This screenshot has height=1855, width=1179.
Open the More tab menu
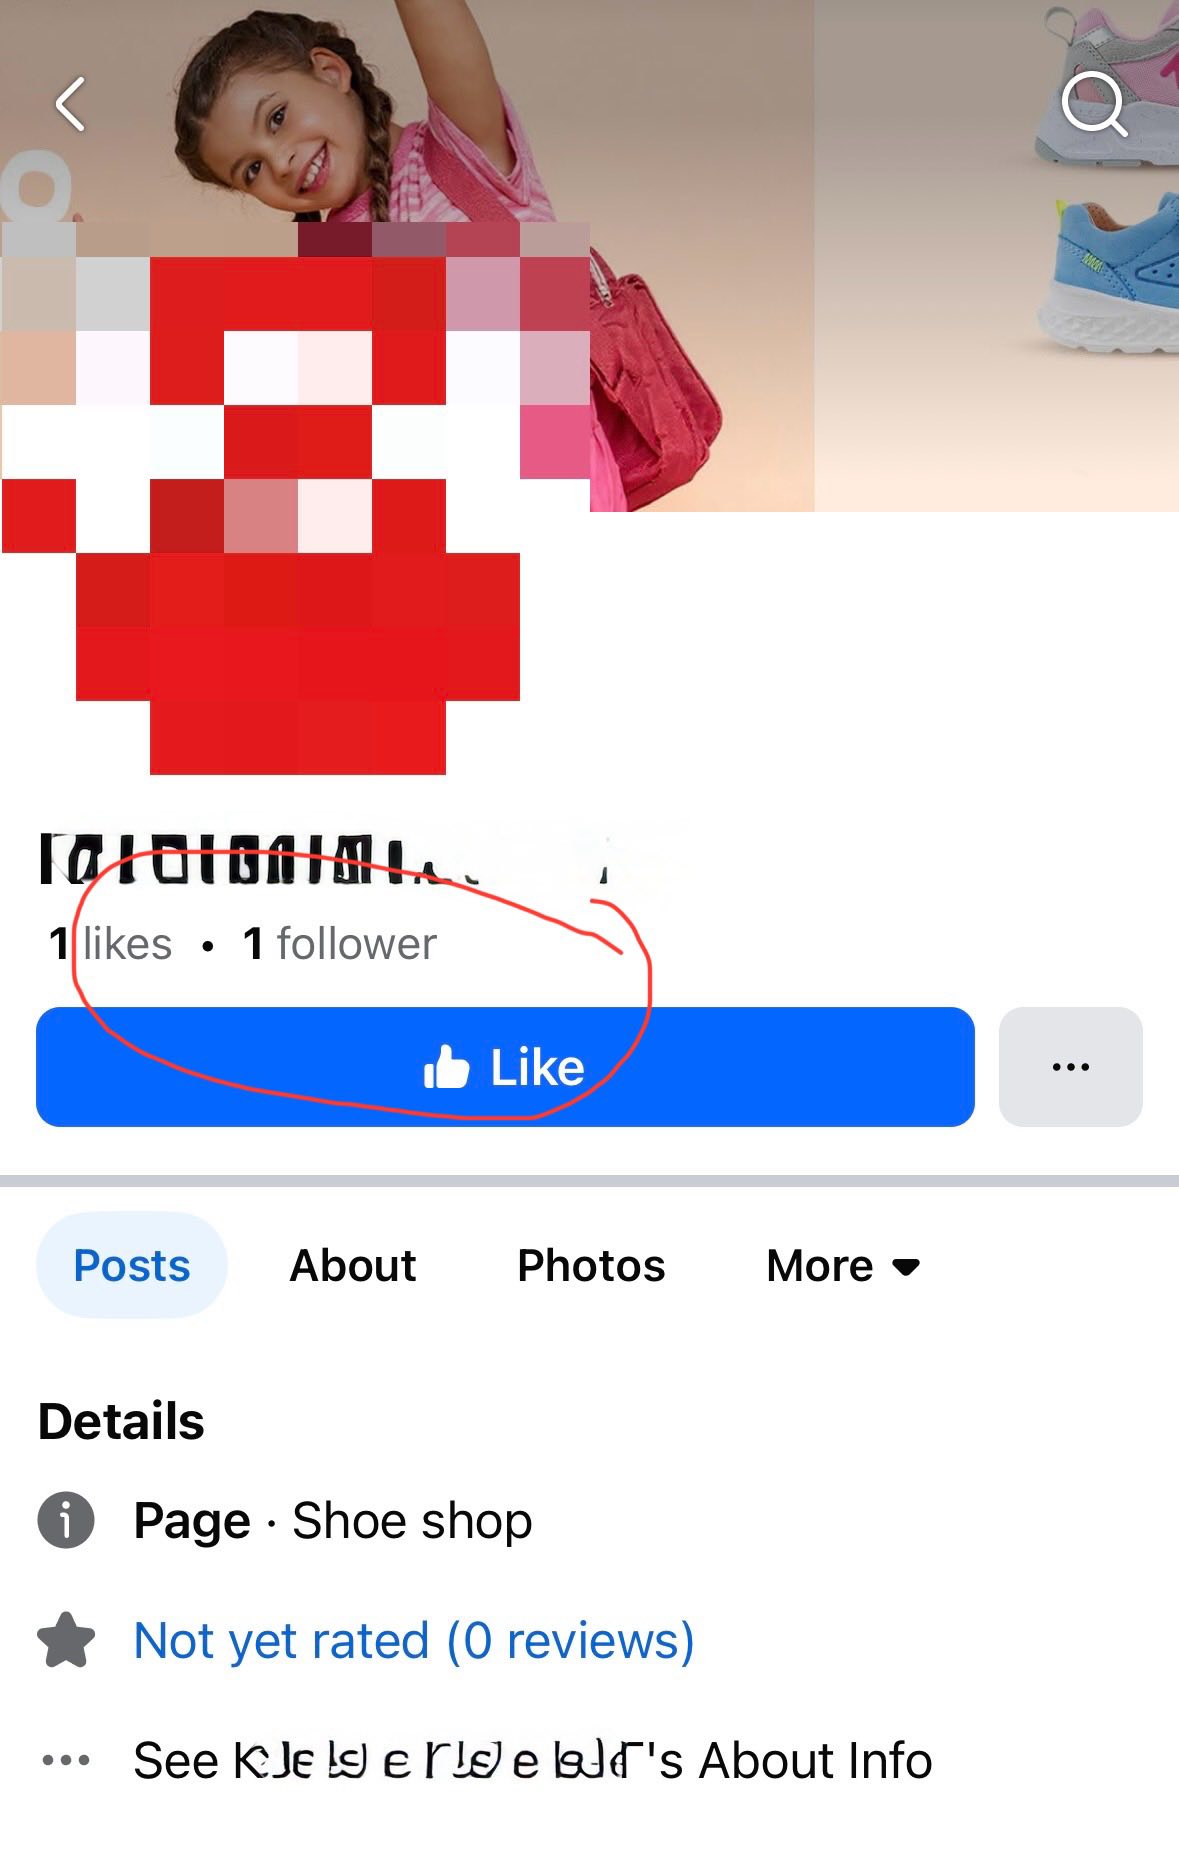843,1265
